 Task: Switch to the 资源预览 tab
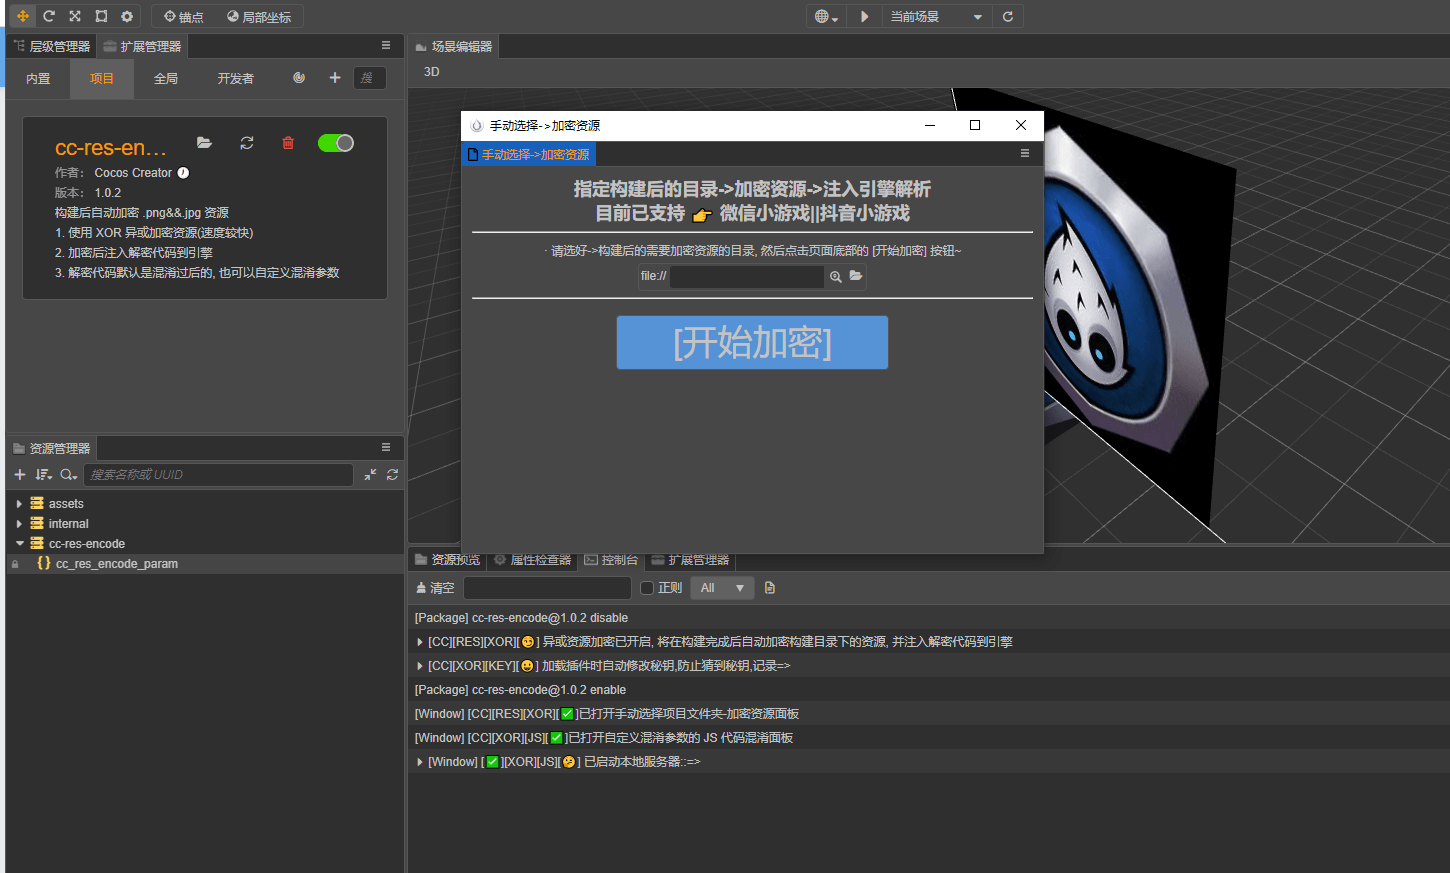tap(448, 560)
